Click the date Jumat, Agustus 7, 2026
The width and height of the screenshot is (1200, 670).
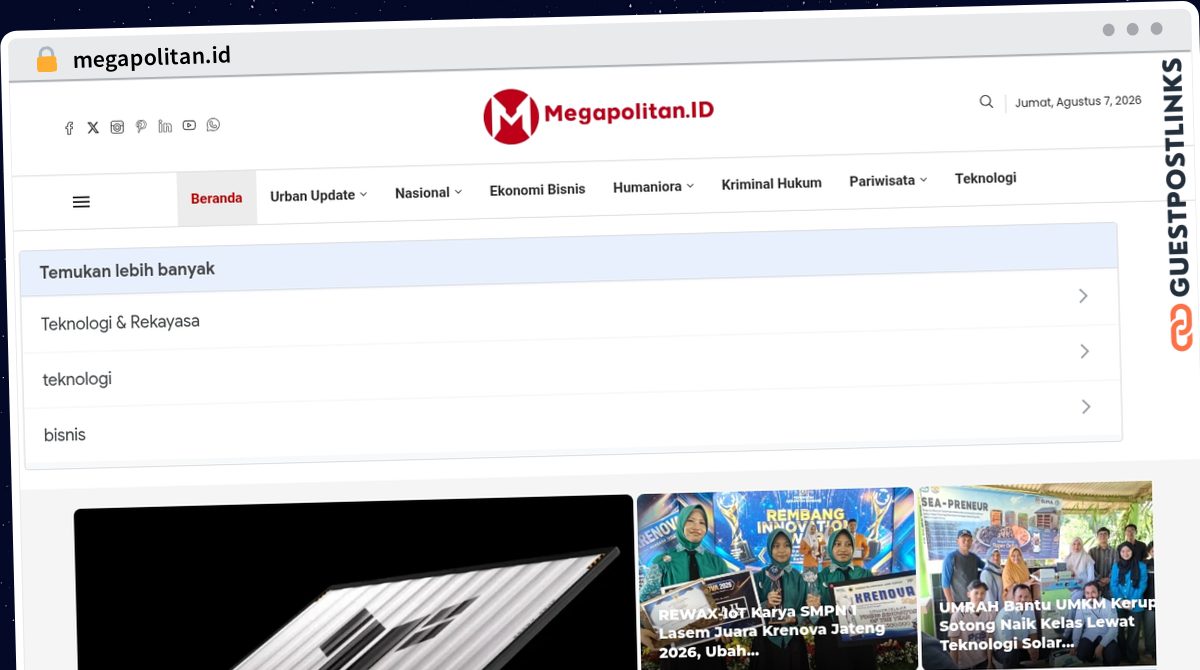tap(1078, 102)
